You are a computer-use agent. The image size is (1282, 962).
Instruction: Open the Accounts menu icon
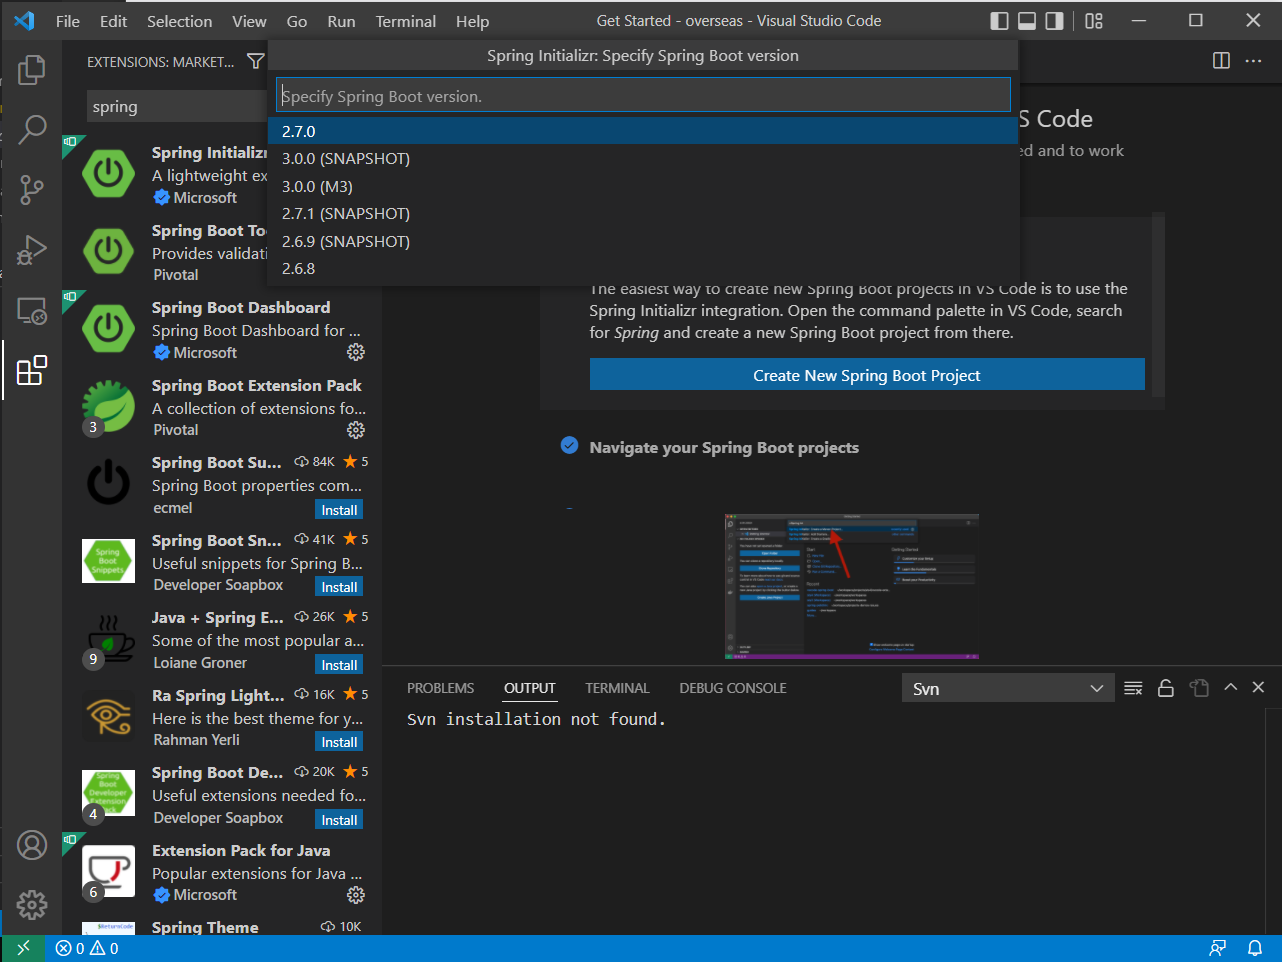tap(32, 845)
